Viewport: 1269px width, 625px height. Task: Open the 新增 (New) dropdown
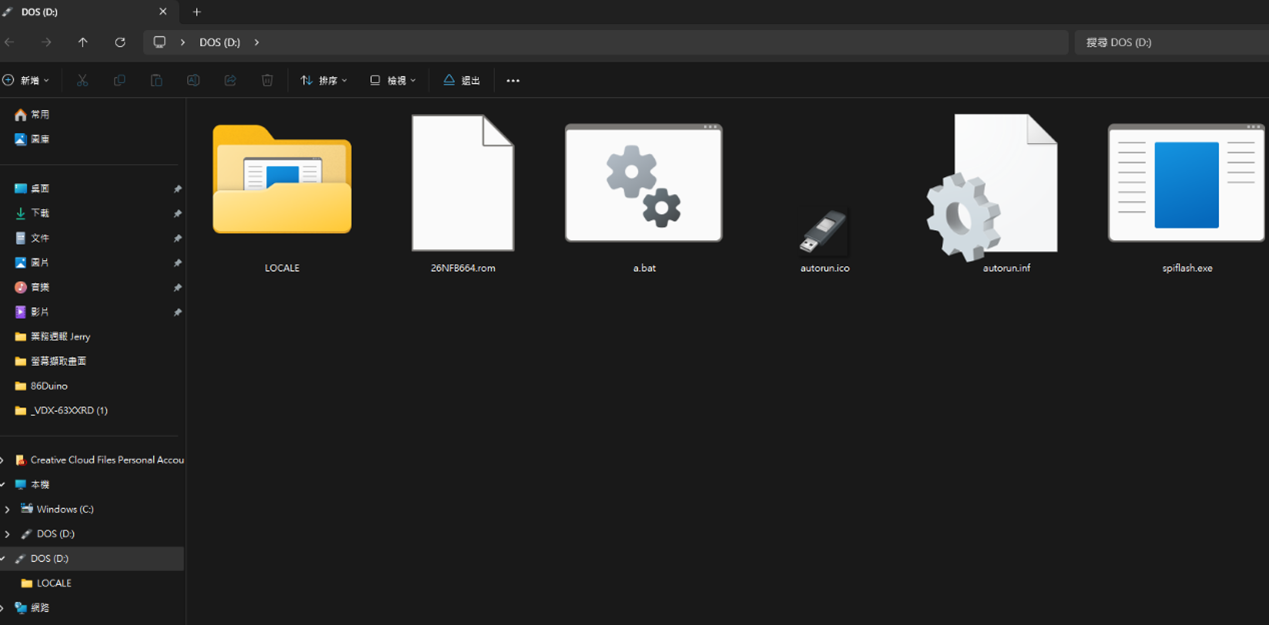coord(26,80)
